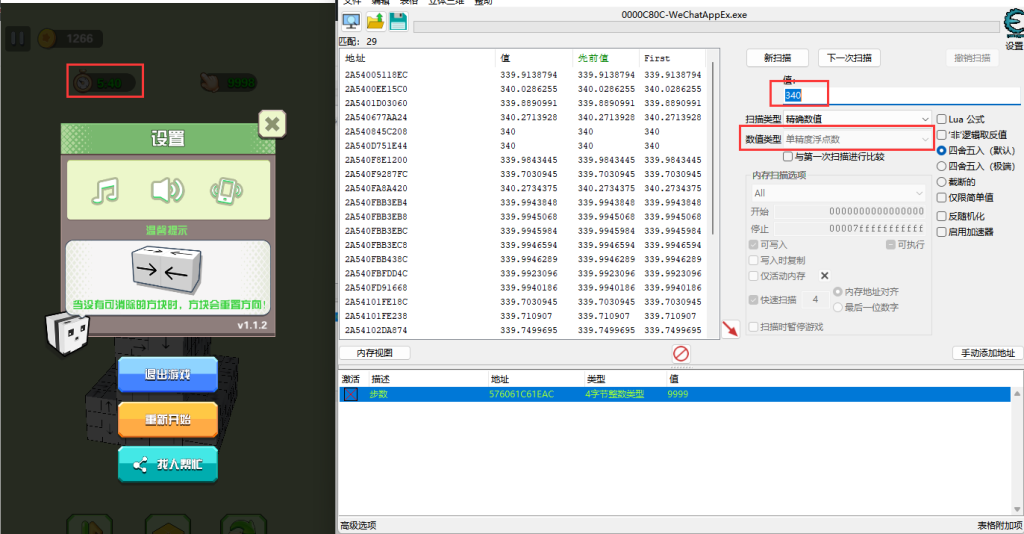Viewport: 1024px width, 534px height.
Task: Select result row 2A540D751E44
Action: (523, 146)
